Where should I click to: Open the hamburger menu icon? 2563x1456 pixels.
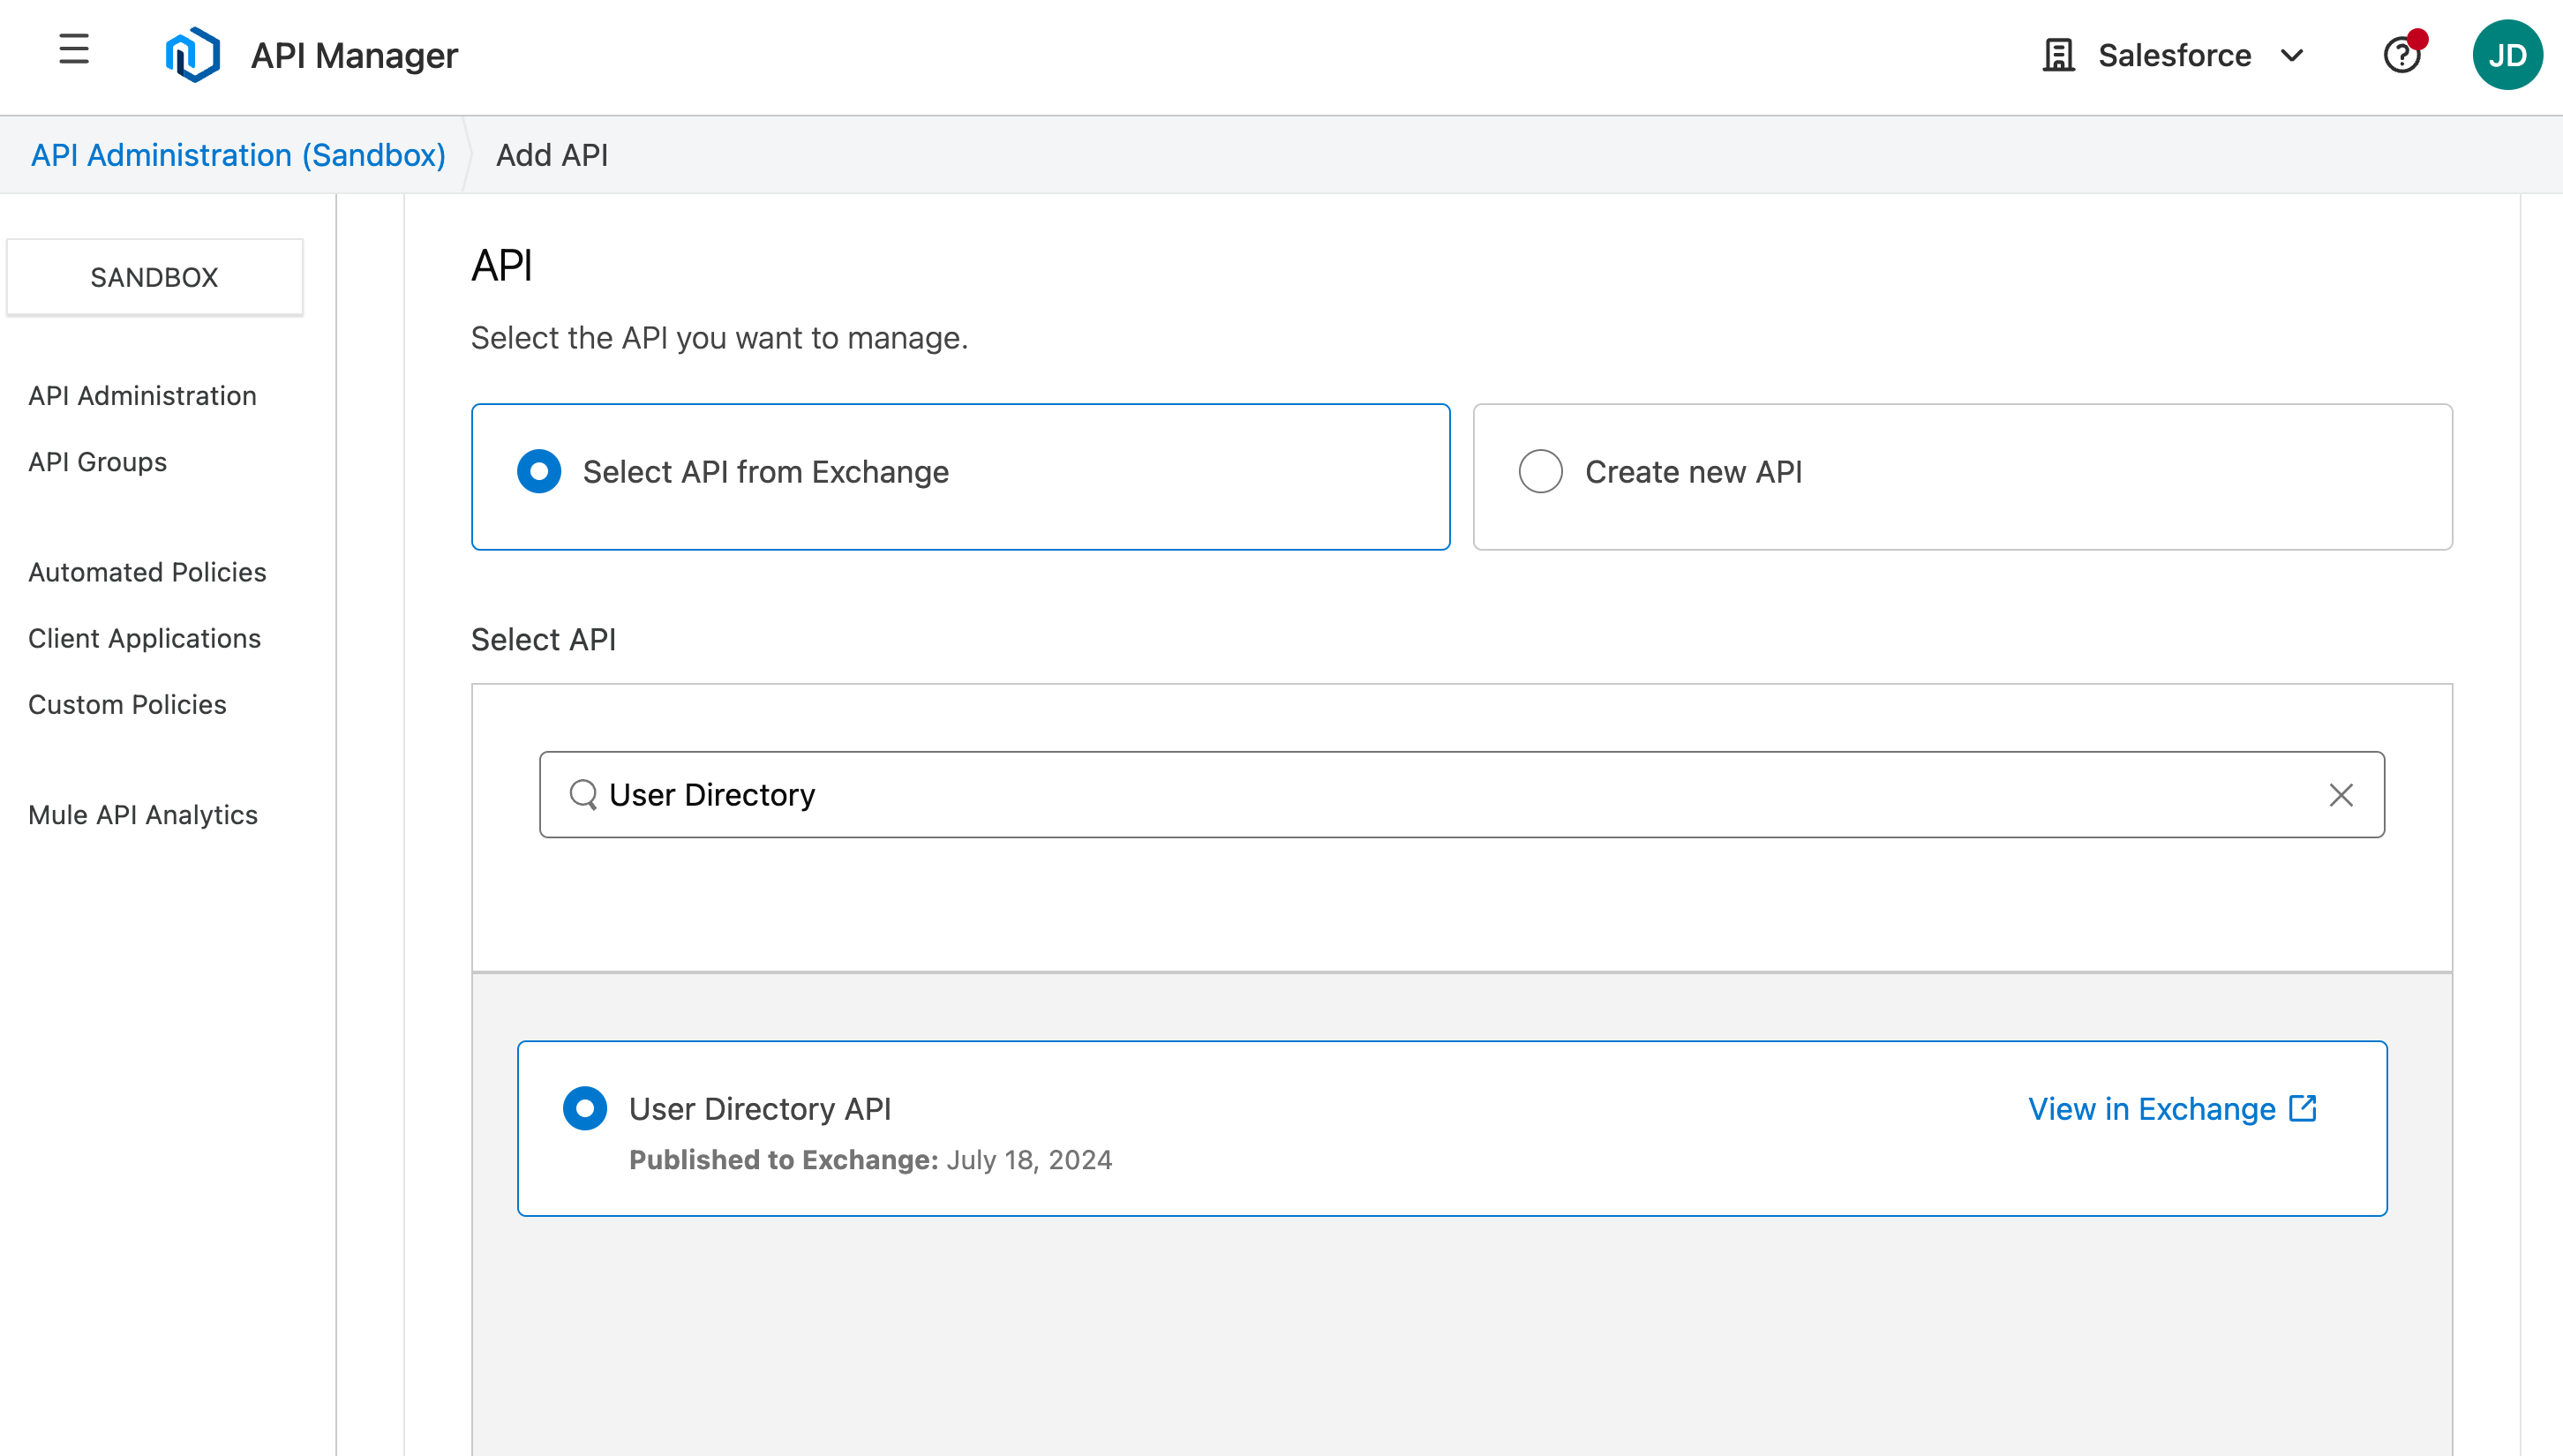(x=72, y=53)
